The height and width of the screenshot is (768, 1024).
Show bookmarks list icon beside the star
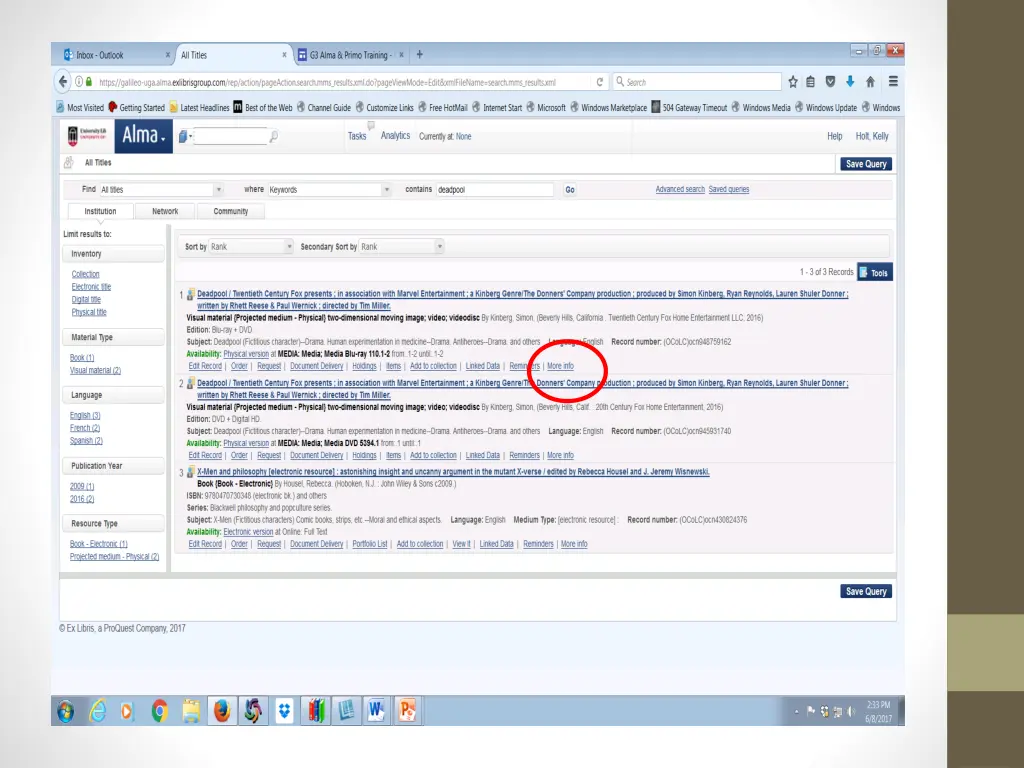point(810,82)
